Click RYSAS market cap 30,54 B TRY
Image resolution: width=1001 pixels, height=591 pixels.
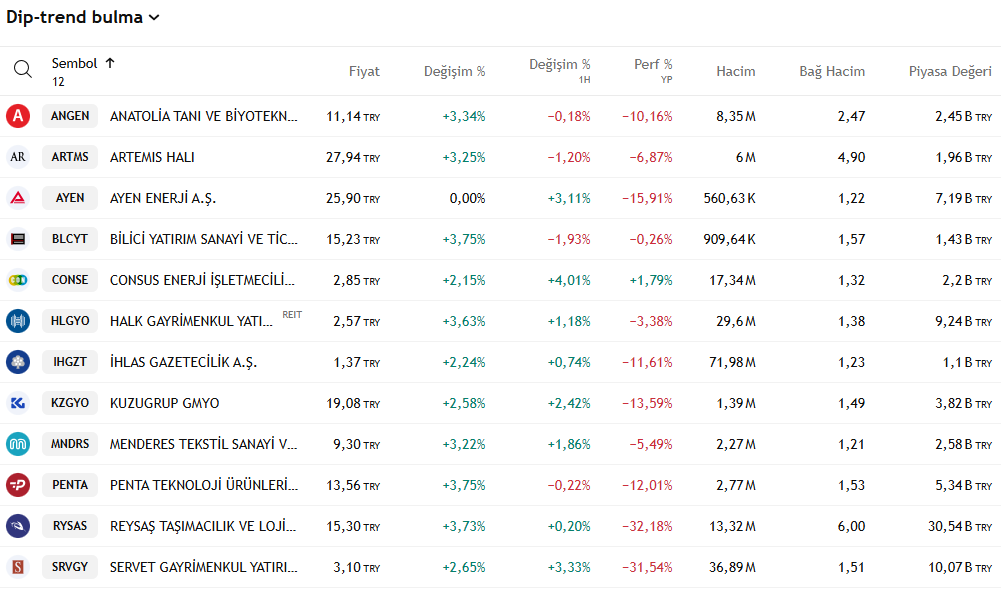click(x=960, y=527)
